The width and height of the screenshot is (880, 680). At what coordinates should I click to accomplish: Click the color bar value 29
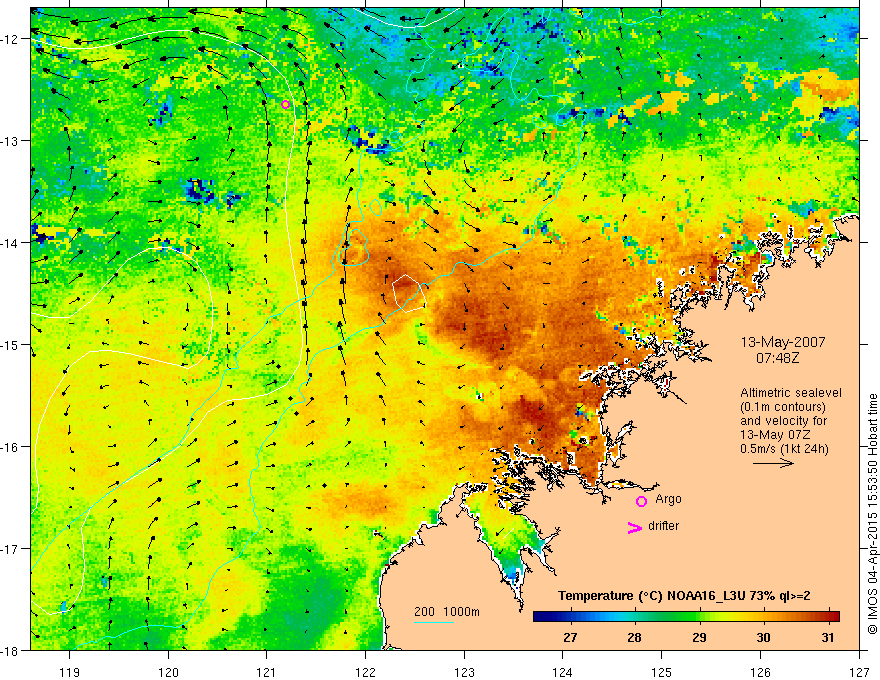coord(699,638)
